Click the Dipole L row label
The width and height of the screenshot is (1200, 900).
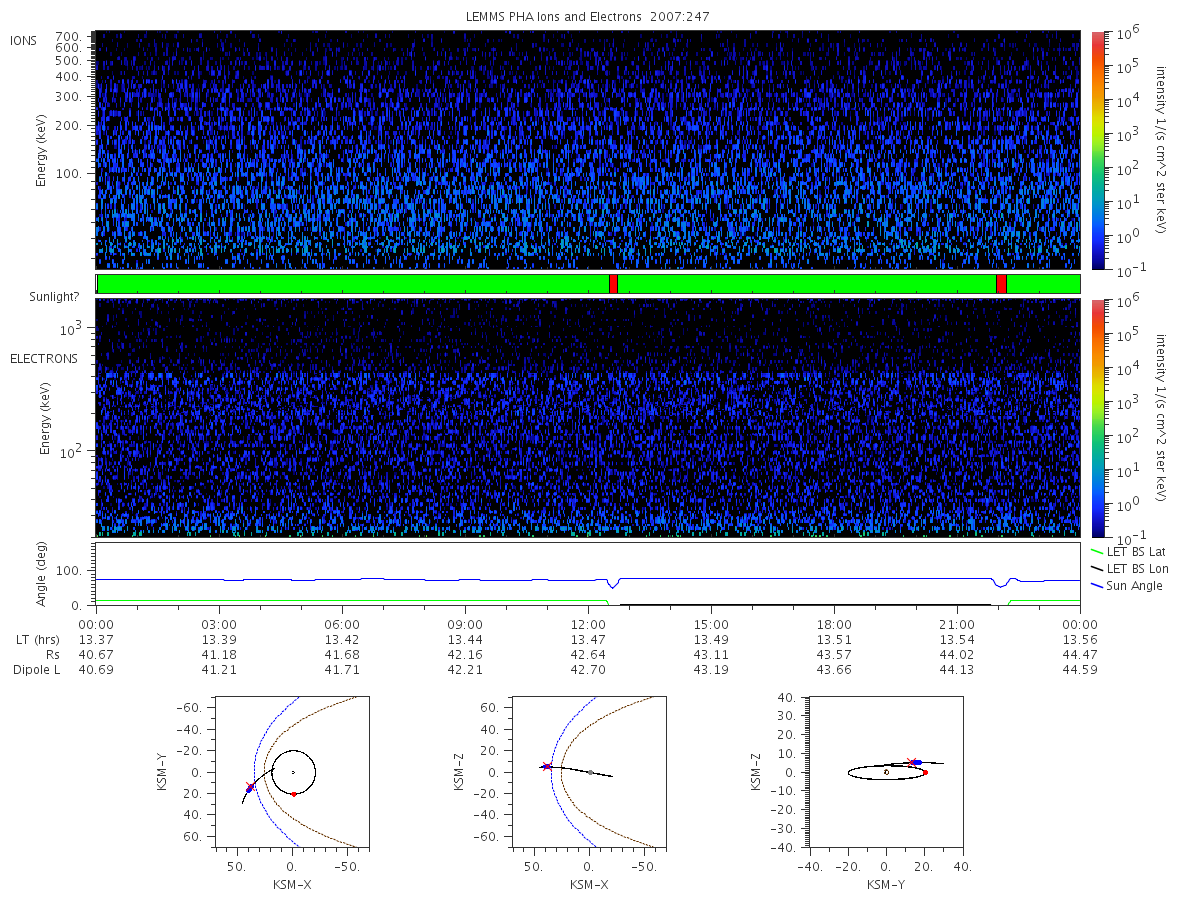point(36,670)
